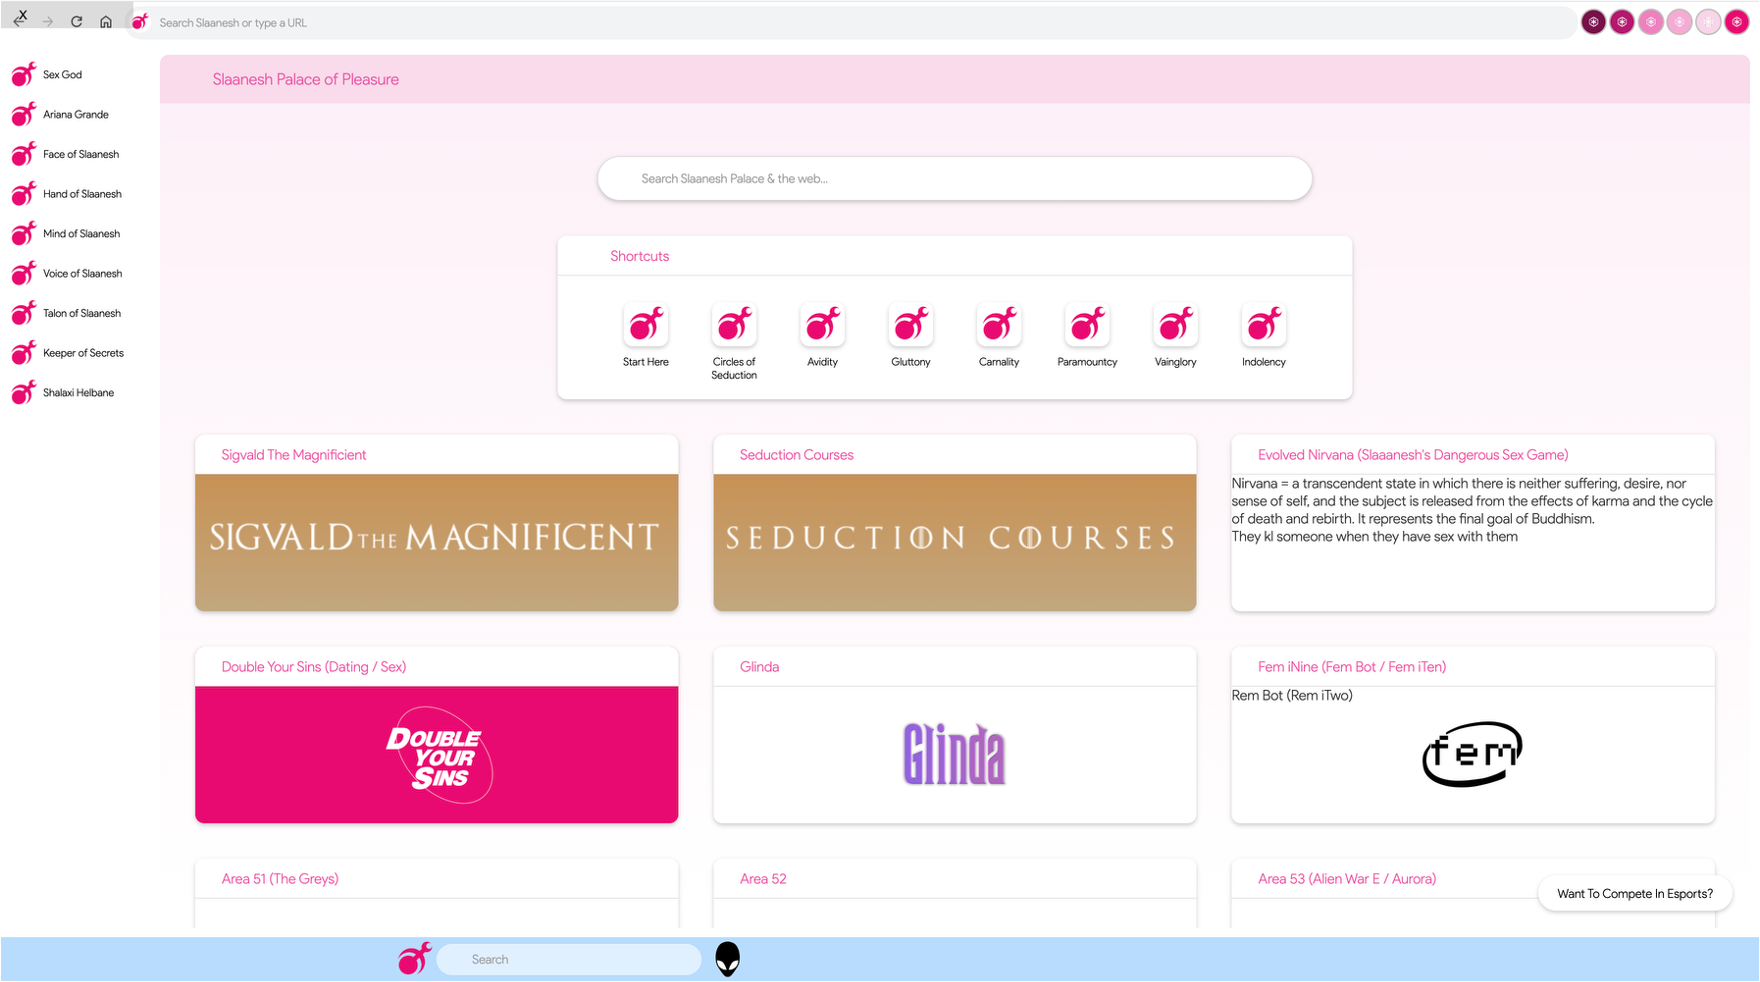Click the purple Glinda logo image
The width and height of the screenshot is (1760, 982).
click(955, 754)
